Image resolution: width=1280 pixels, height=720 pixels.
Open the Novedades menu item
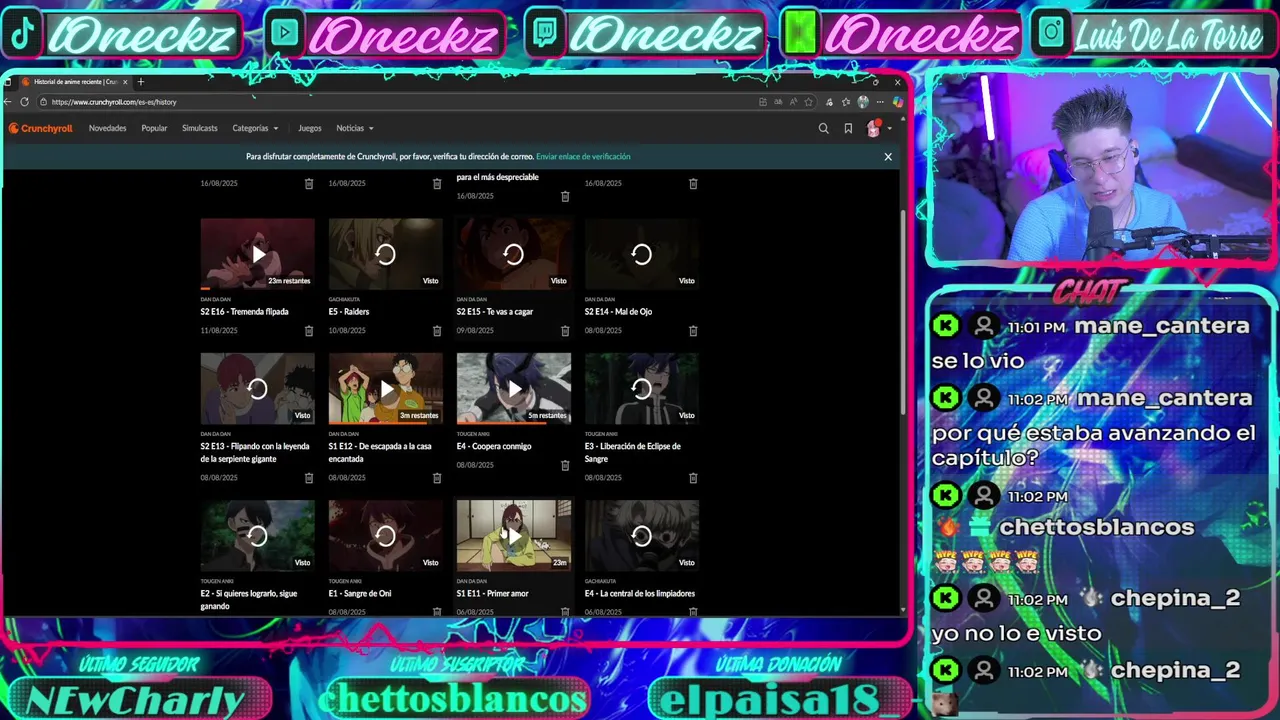[107, 128]
